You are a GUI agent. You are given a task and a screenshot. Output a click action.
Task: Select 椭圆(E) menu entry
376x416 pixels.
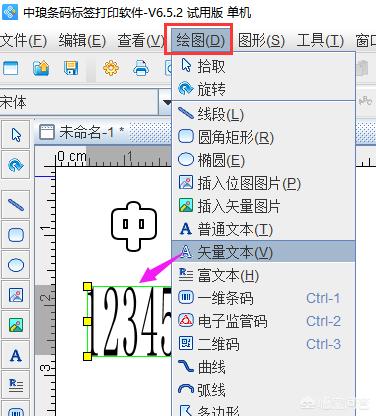pyautogui.click(x=263, y=160)
